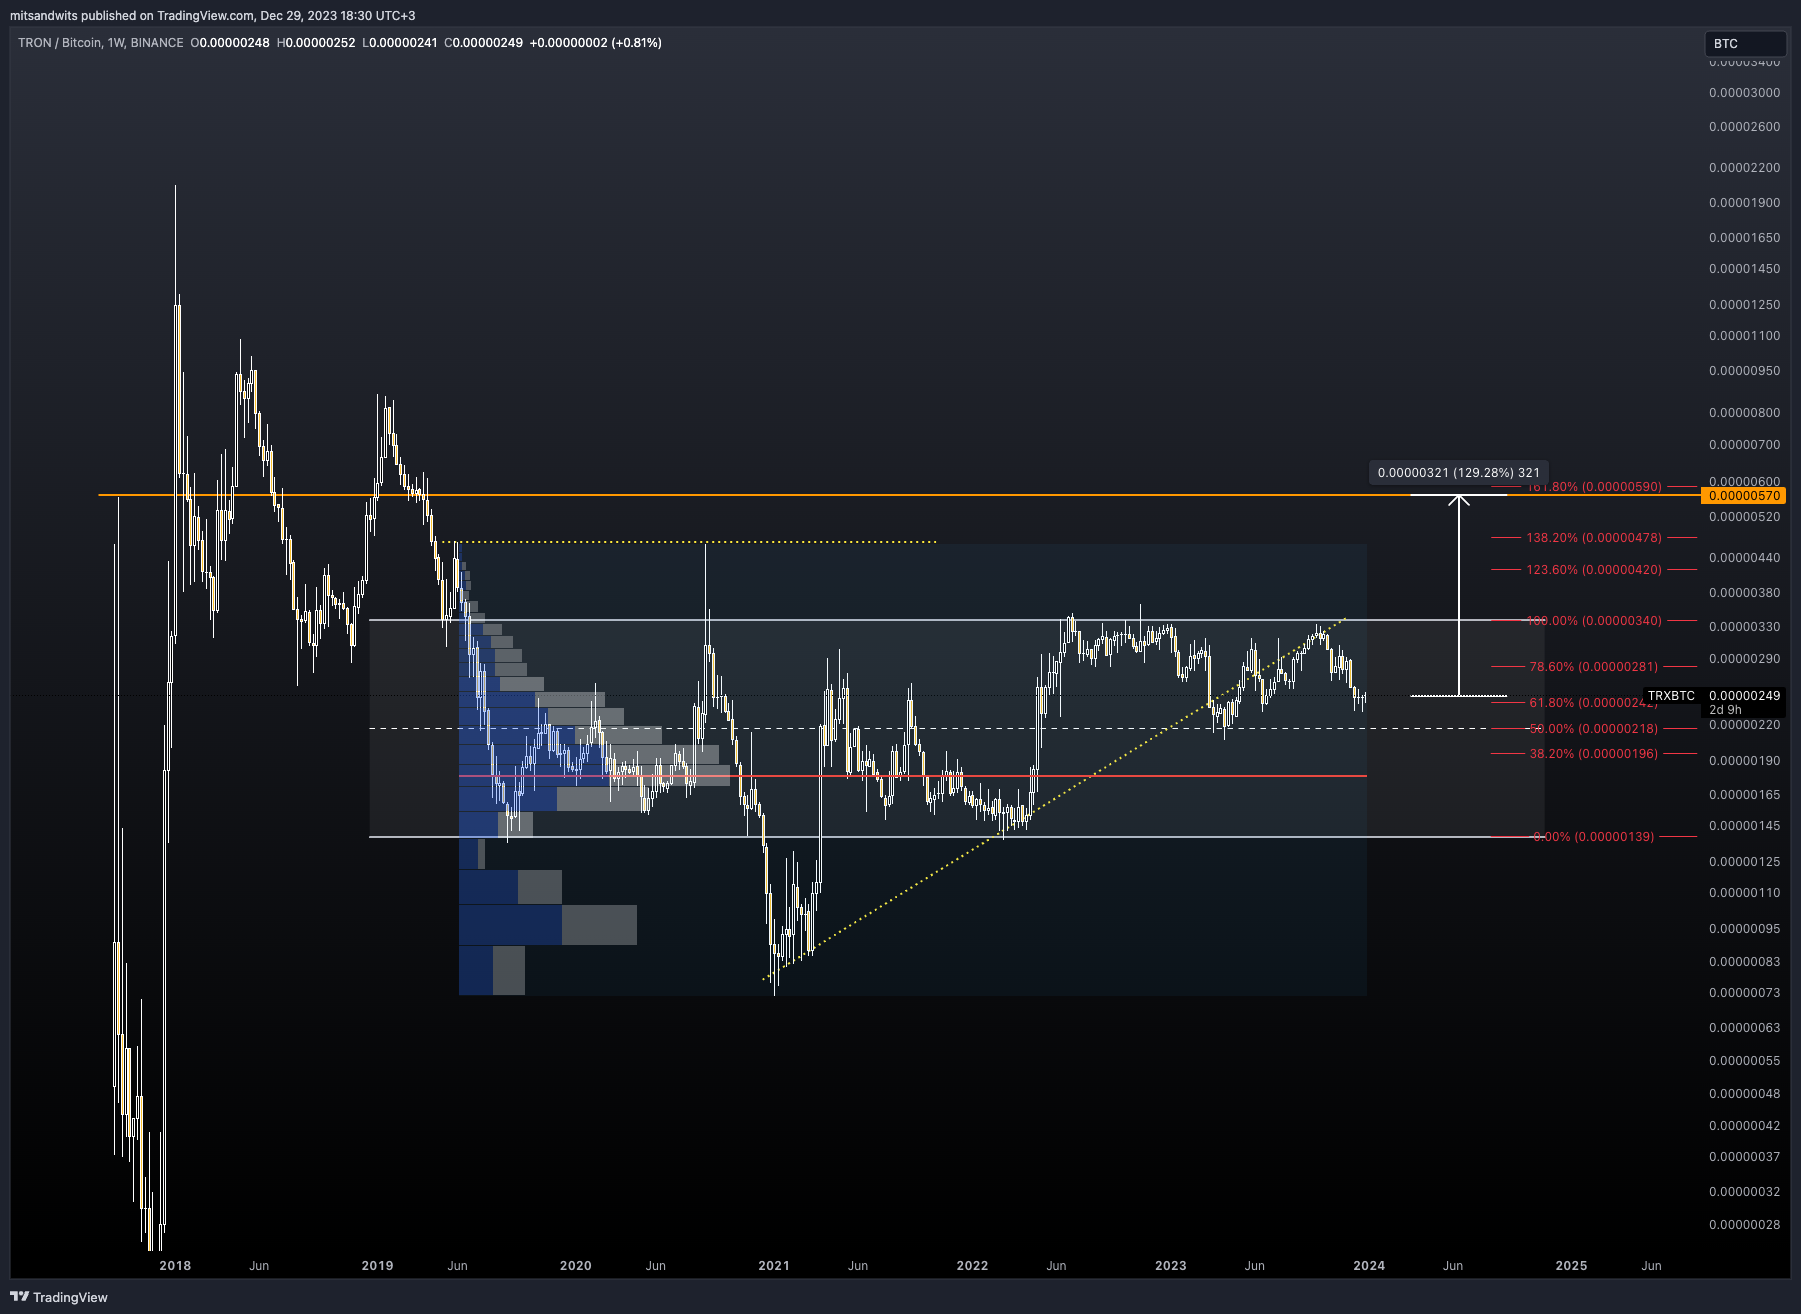Select the 123.60% (0.00000420) fib label
The image size is (1801, 1314).
(x=1594, y=570)
